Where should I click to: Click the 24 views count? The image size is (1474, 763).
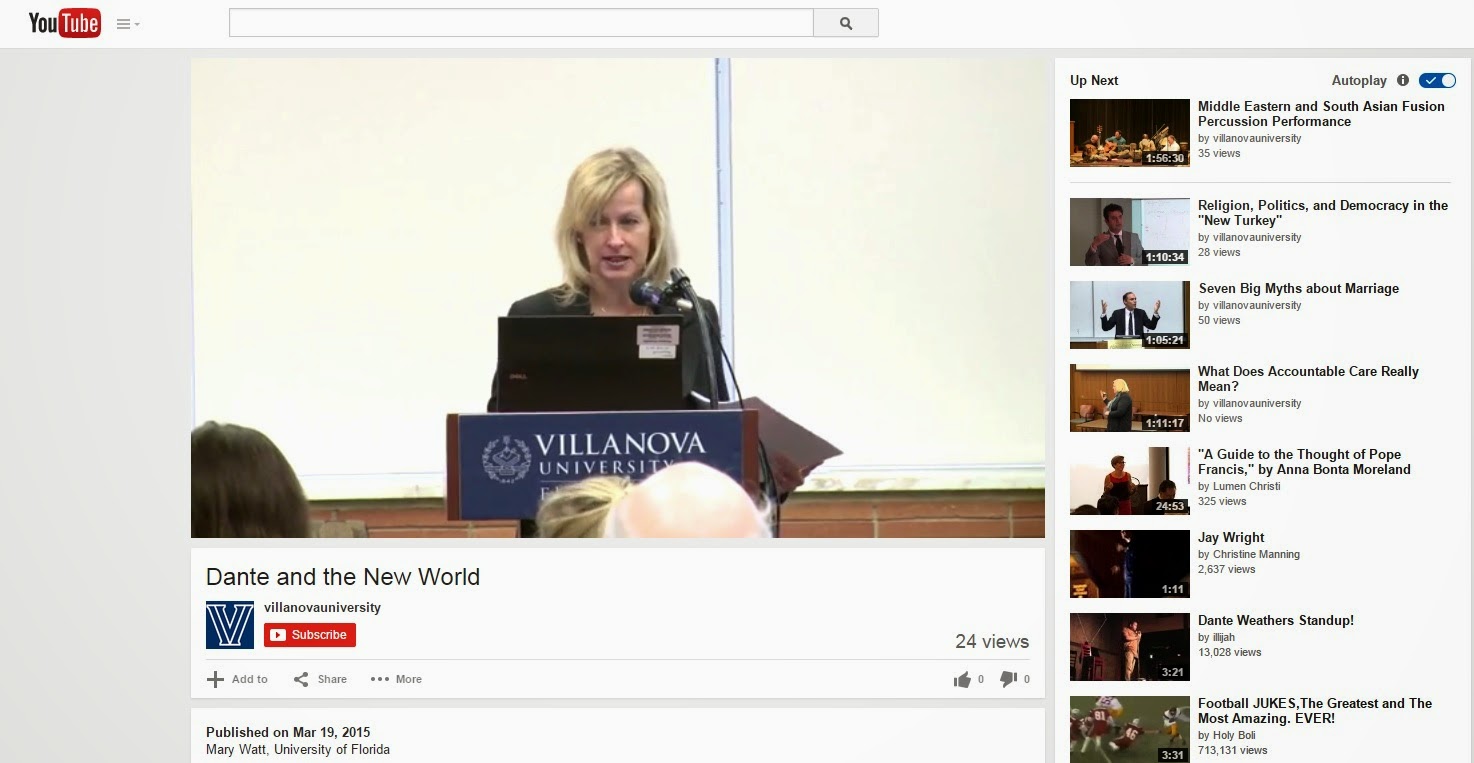coord(992,642)
